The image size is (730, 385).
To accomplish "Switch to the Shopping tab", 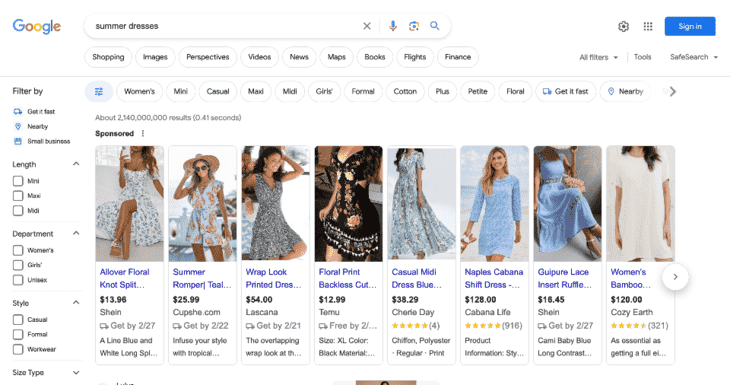I will pos(108,57).
